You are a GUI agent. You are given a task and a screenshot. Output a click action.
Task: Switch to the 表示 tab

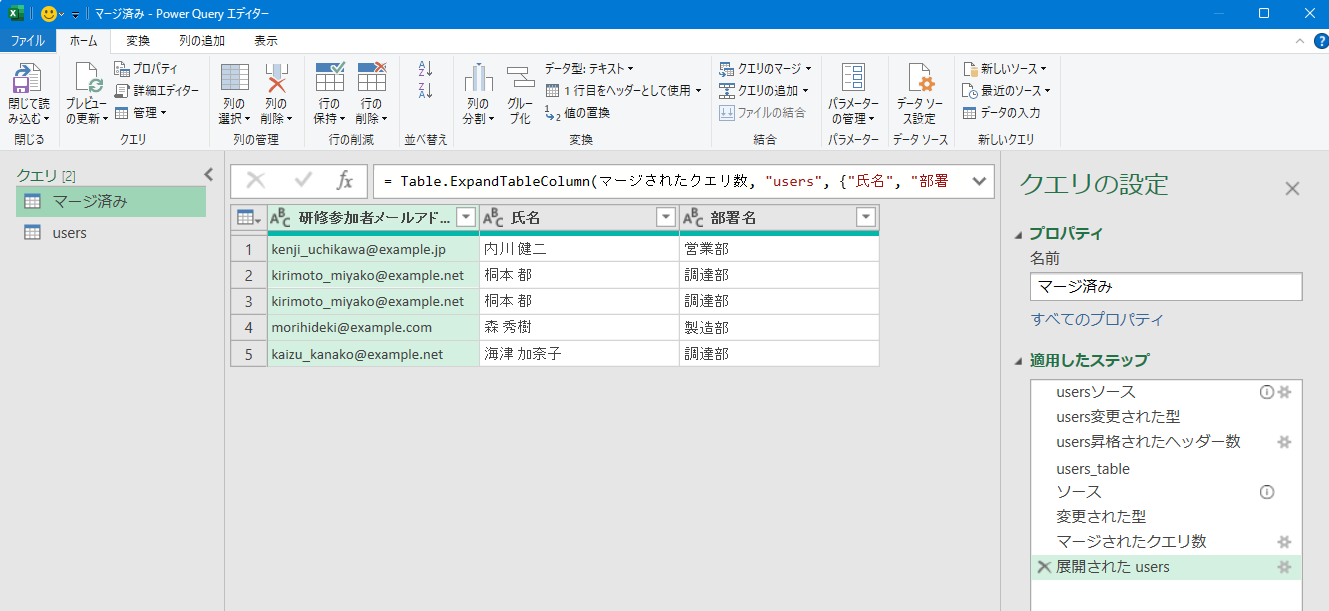[x=266, y=41]
